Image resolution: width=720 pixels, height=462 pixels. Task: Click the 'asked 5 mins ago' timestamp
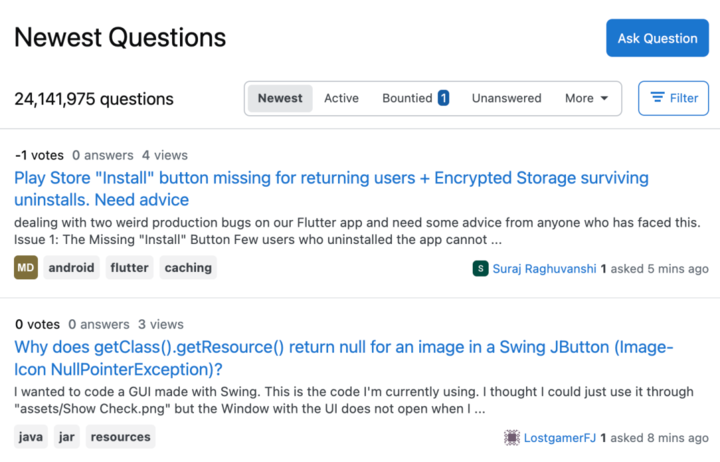(659, 269)
